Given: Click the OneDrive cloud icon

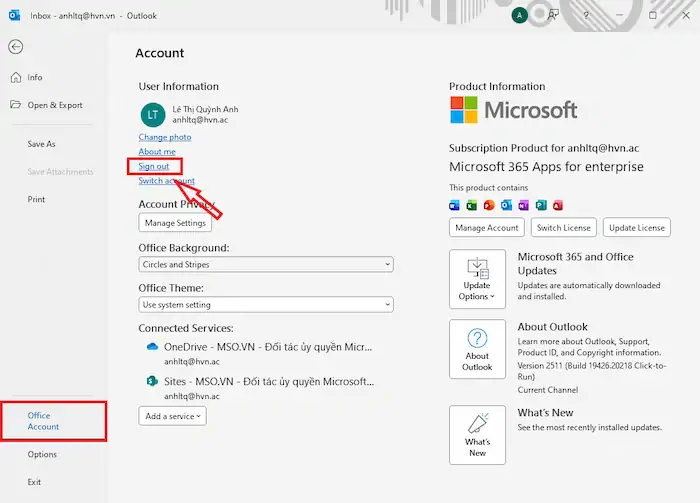Looking at the screenshot, I should coord(152,347).
